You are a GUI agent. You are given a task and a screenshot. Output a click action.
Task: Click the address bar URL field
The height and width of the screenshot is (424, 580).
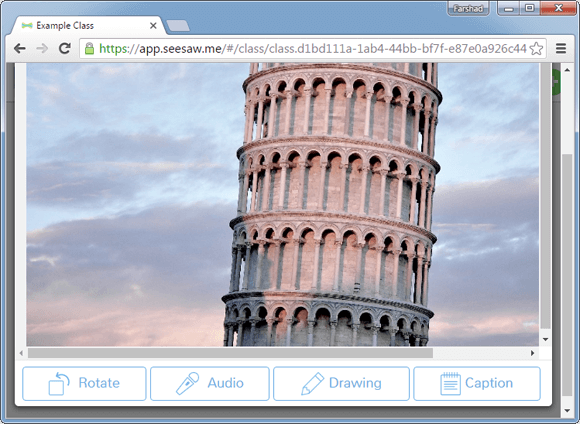pyautogui.click(x=313, y=48)
